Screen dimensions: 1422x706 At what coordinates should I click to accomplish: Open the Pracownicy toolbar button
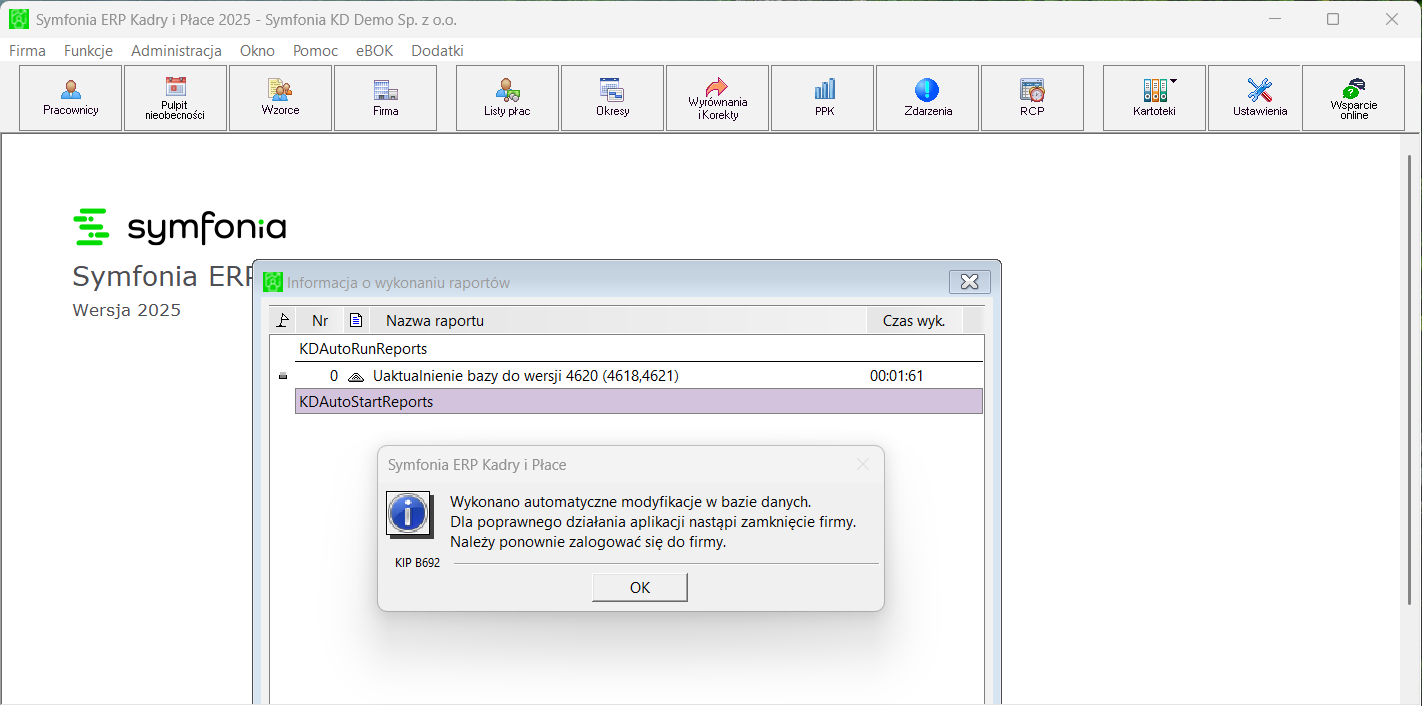coord(71,98)
